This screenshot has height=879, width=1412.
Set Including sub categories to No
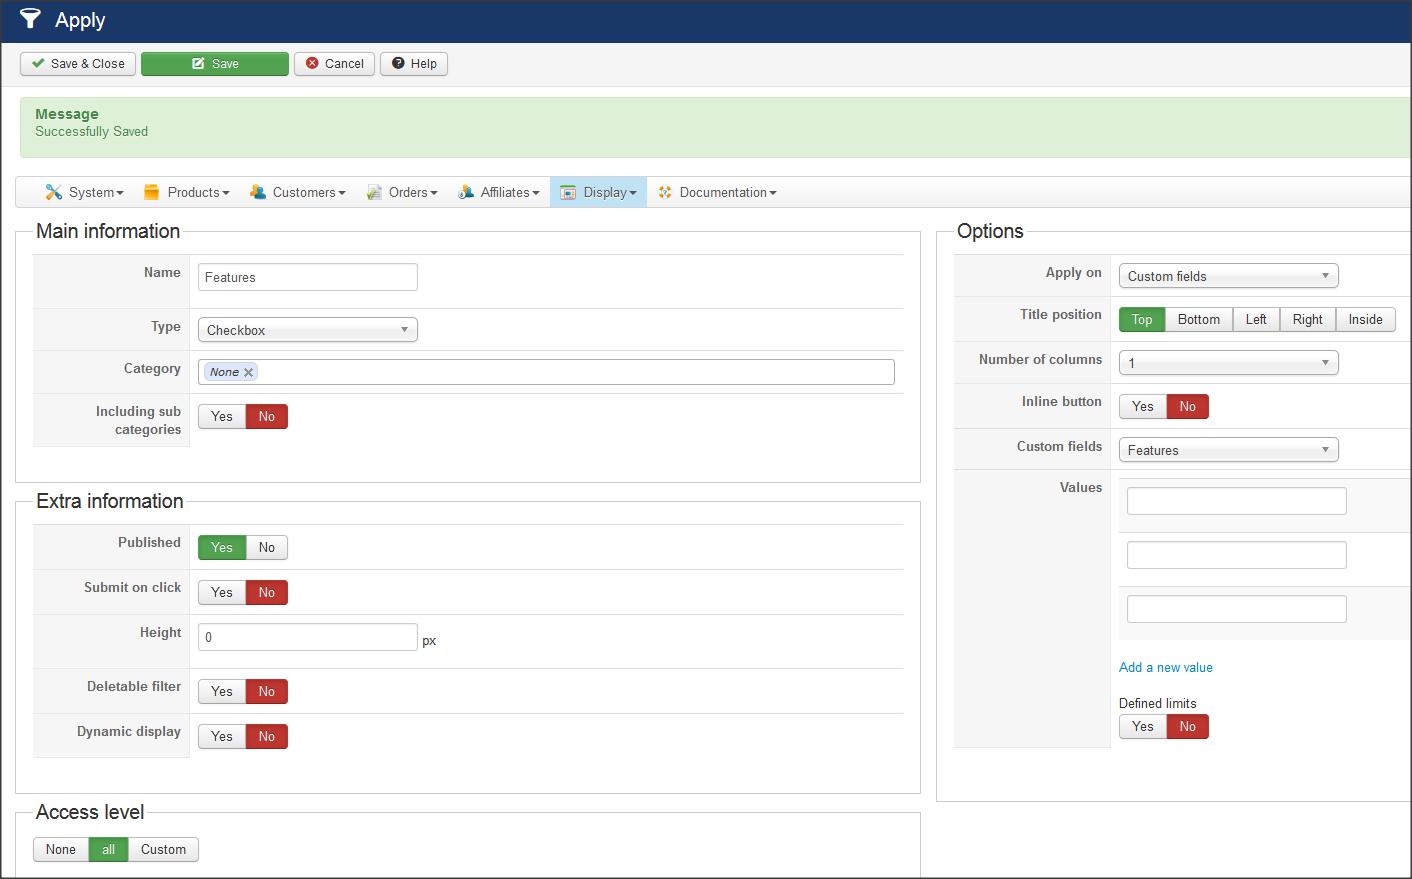click(267, 417)
